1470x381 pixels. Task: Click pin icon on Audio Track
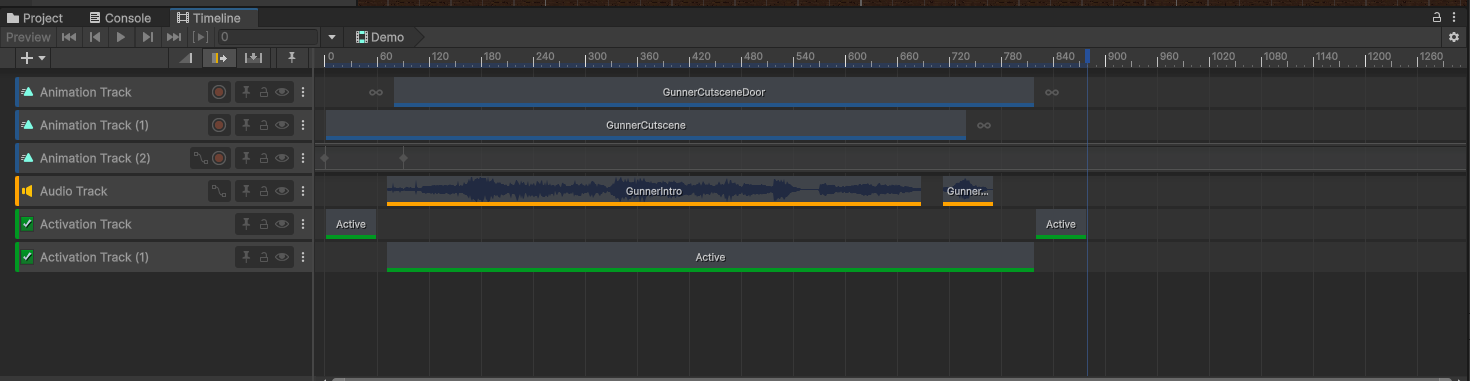pos(246,191)
